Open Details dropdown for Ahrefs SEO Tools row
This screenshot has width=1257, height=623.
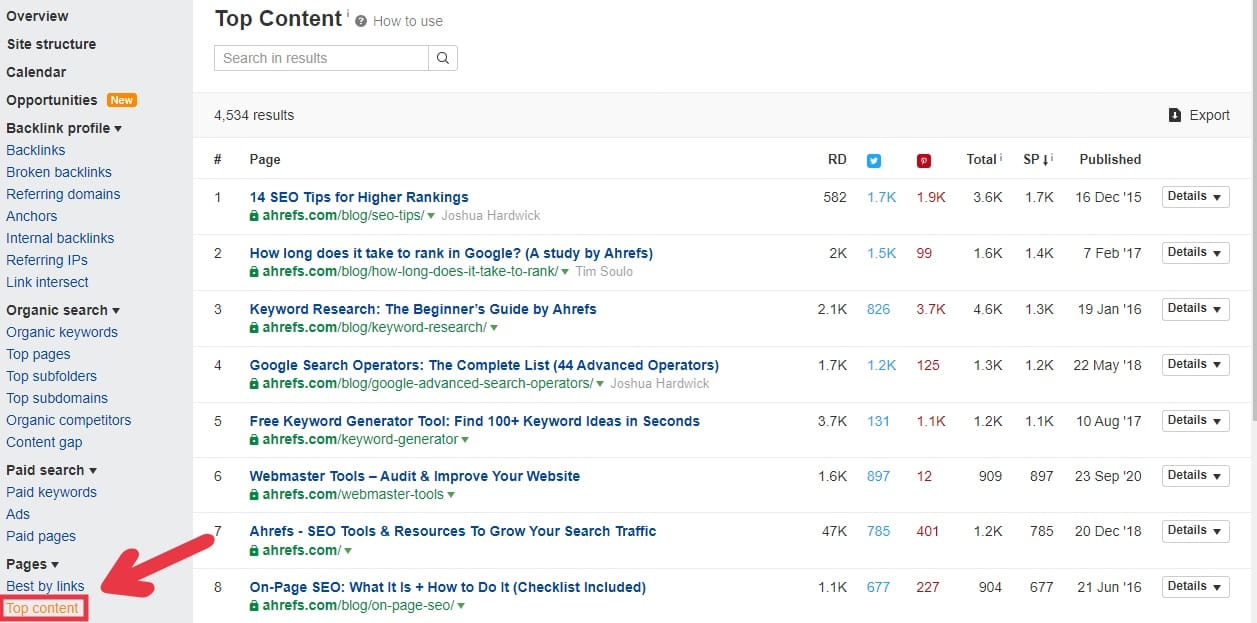pos(1195,531)
